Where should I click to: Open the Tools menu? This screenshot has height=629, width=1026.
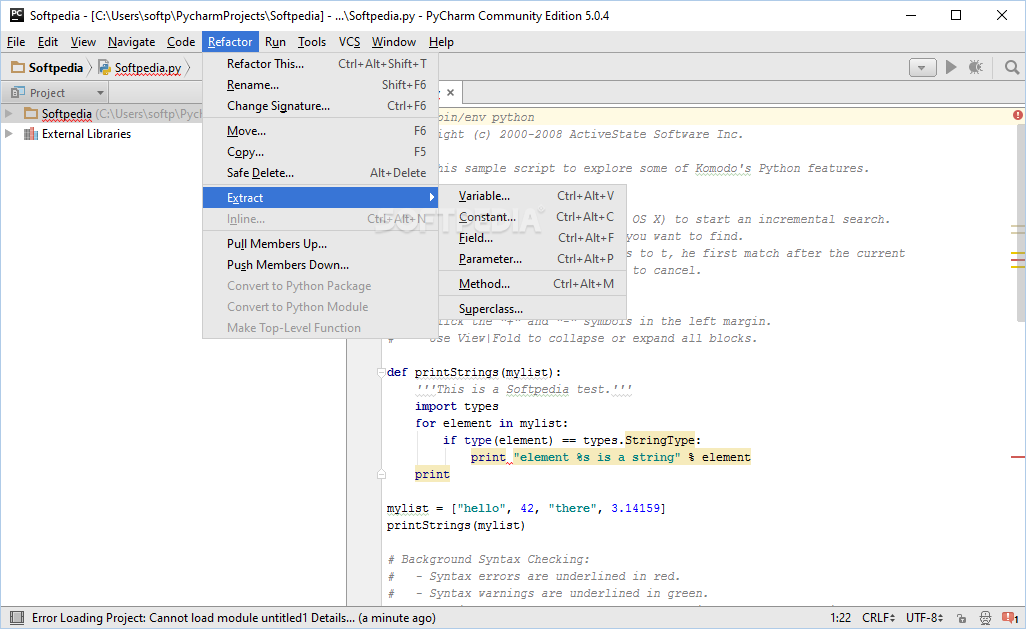[x=311, y=42]
